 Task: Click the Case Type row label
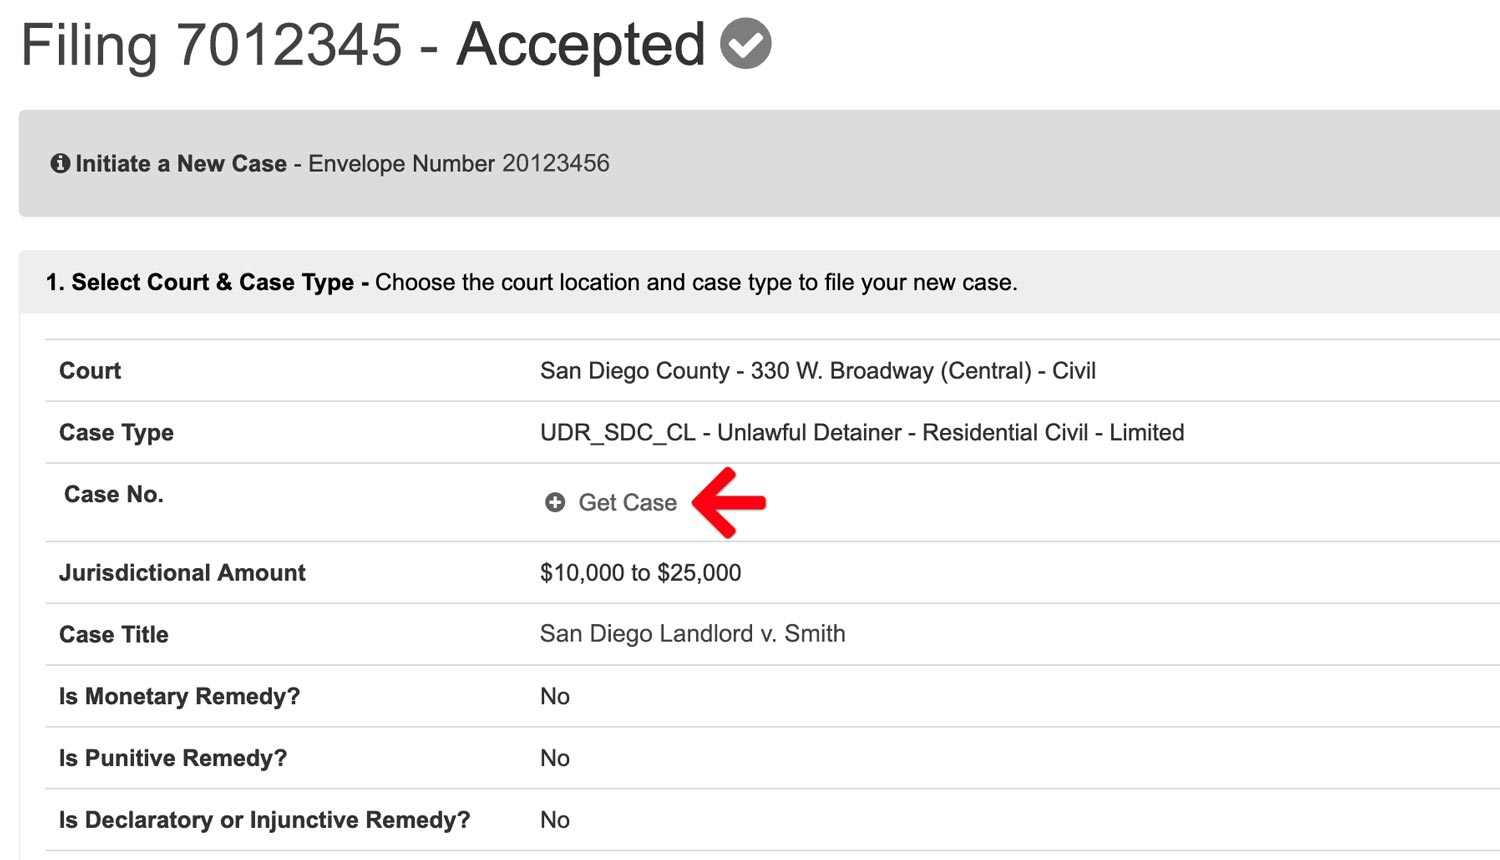coord(116,433)
